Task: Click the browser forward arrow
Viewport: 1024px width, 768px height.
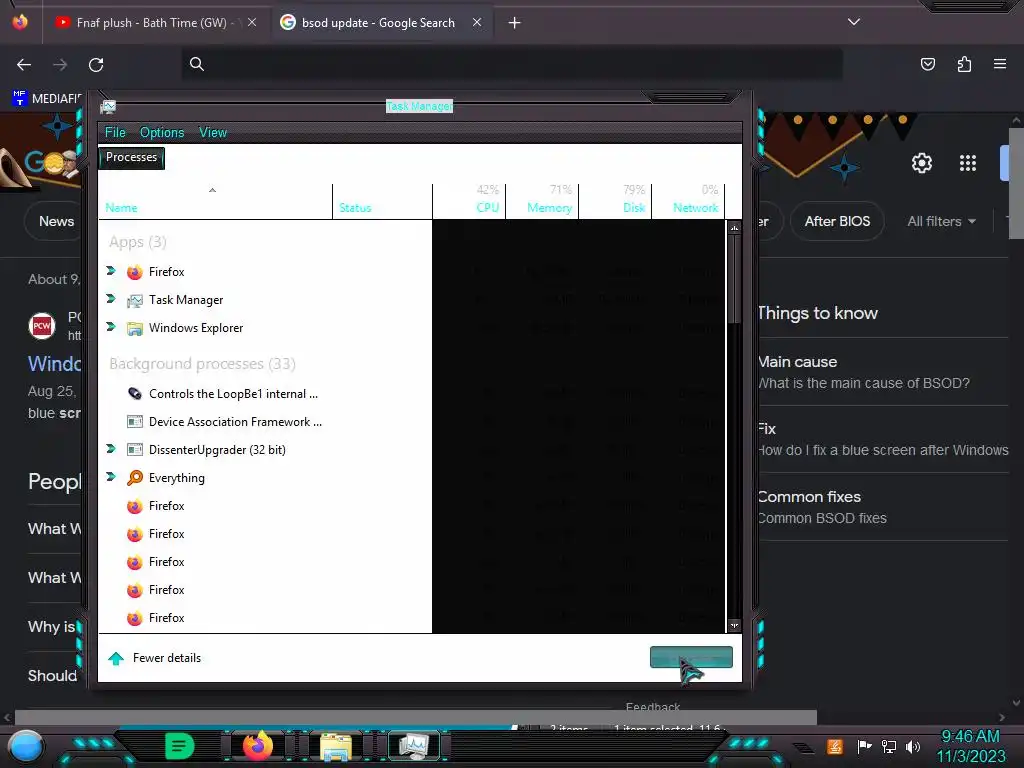Action: [x=60, y=65]
